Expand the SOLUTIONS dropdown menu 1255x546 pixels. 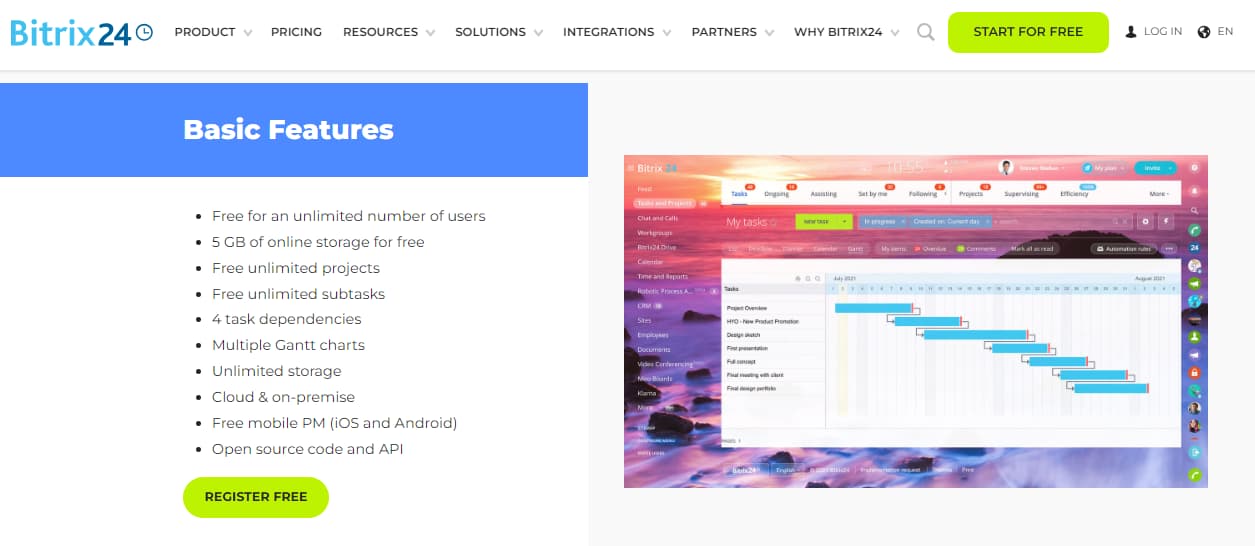tap(499, 32)
